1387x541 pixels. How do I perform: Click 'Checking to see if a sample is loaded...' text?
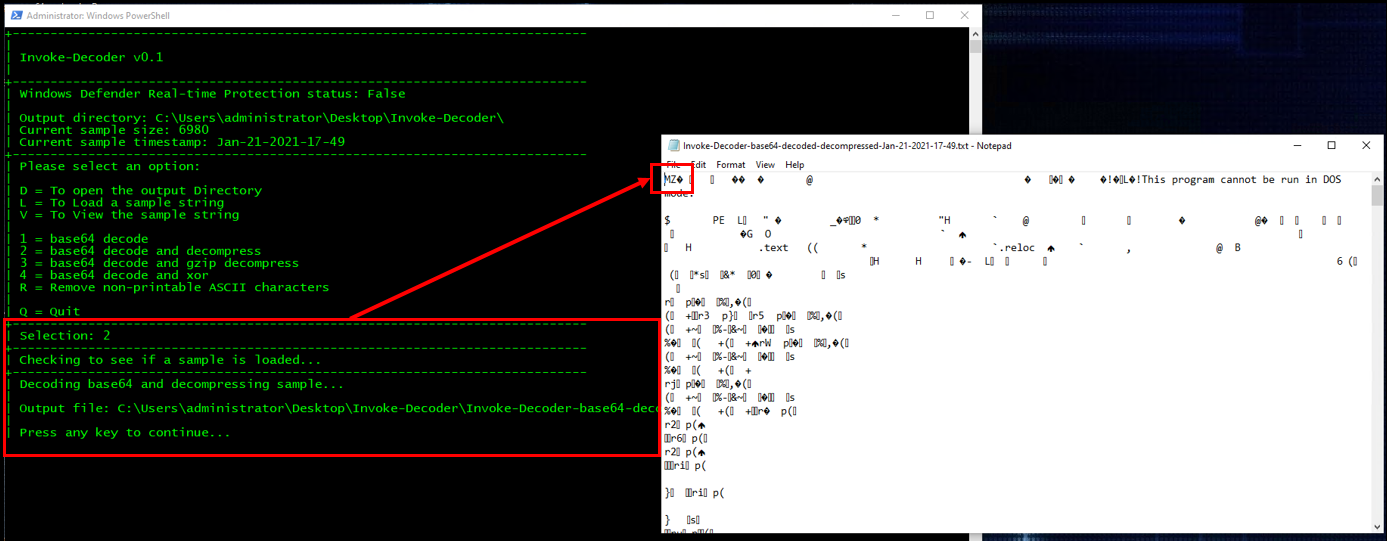coord(170,359)
